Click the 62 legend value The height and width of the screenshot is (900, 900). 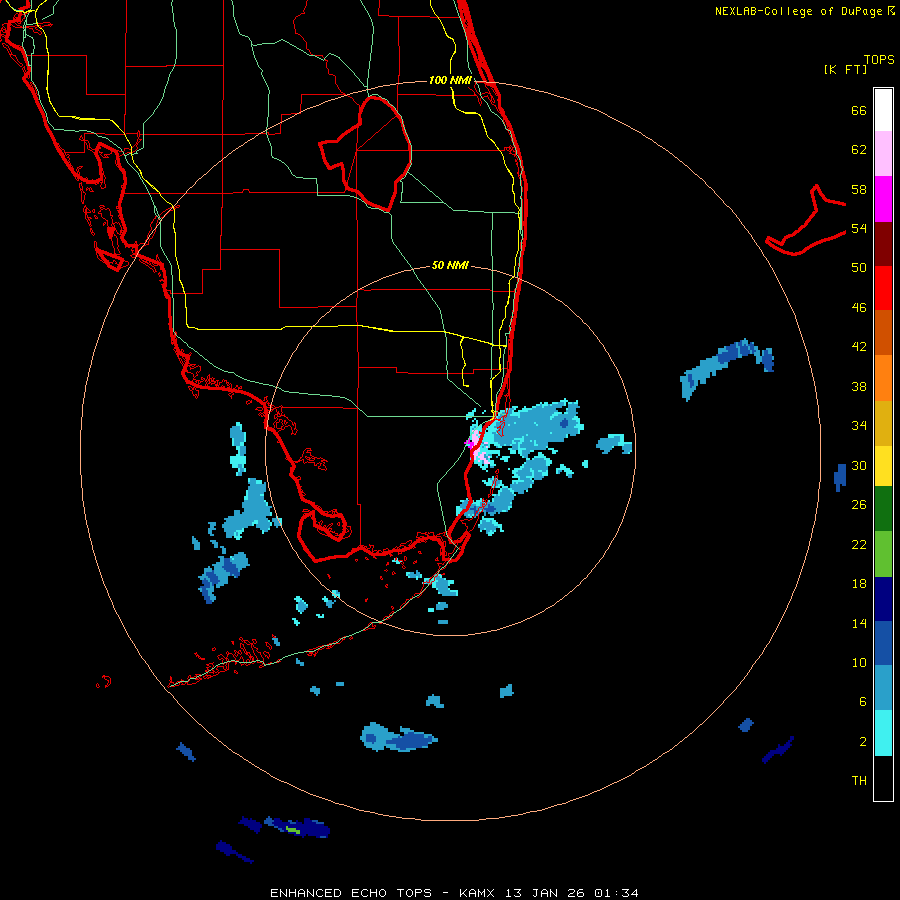[x=859, y=150]
